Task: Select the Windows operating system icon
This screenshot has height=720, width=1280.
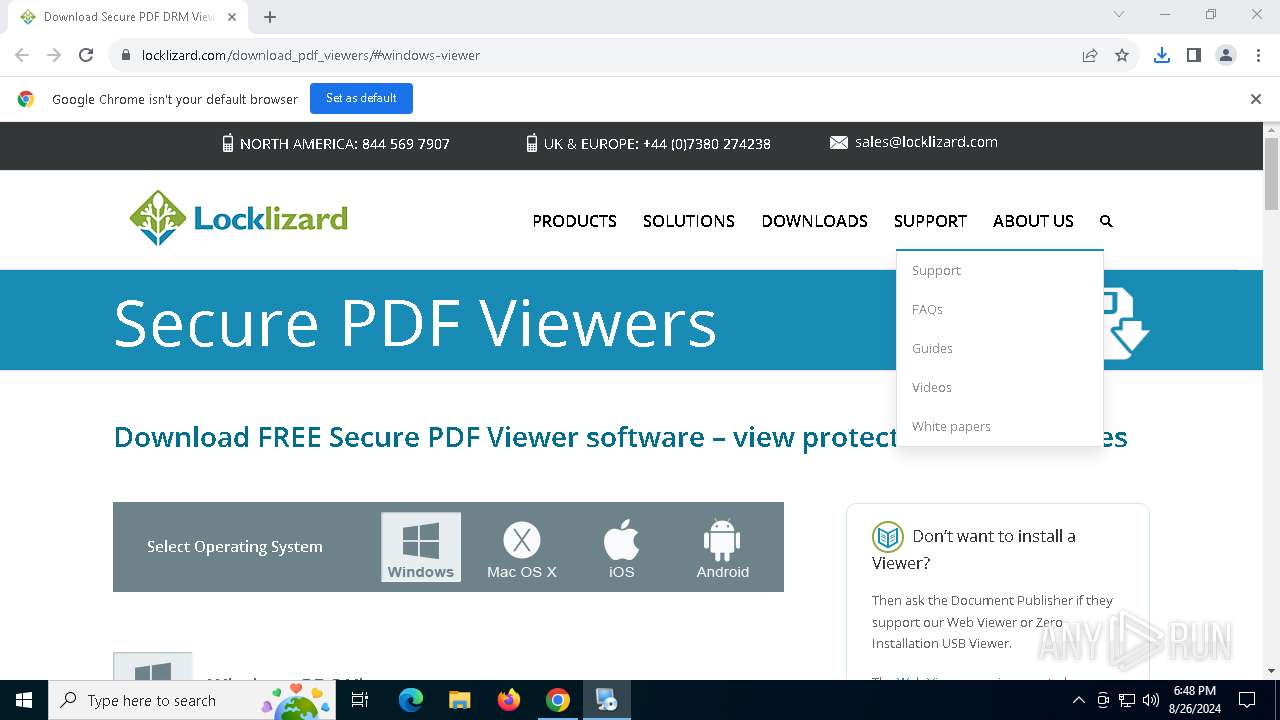Action: tap(421, 547)
